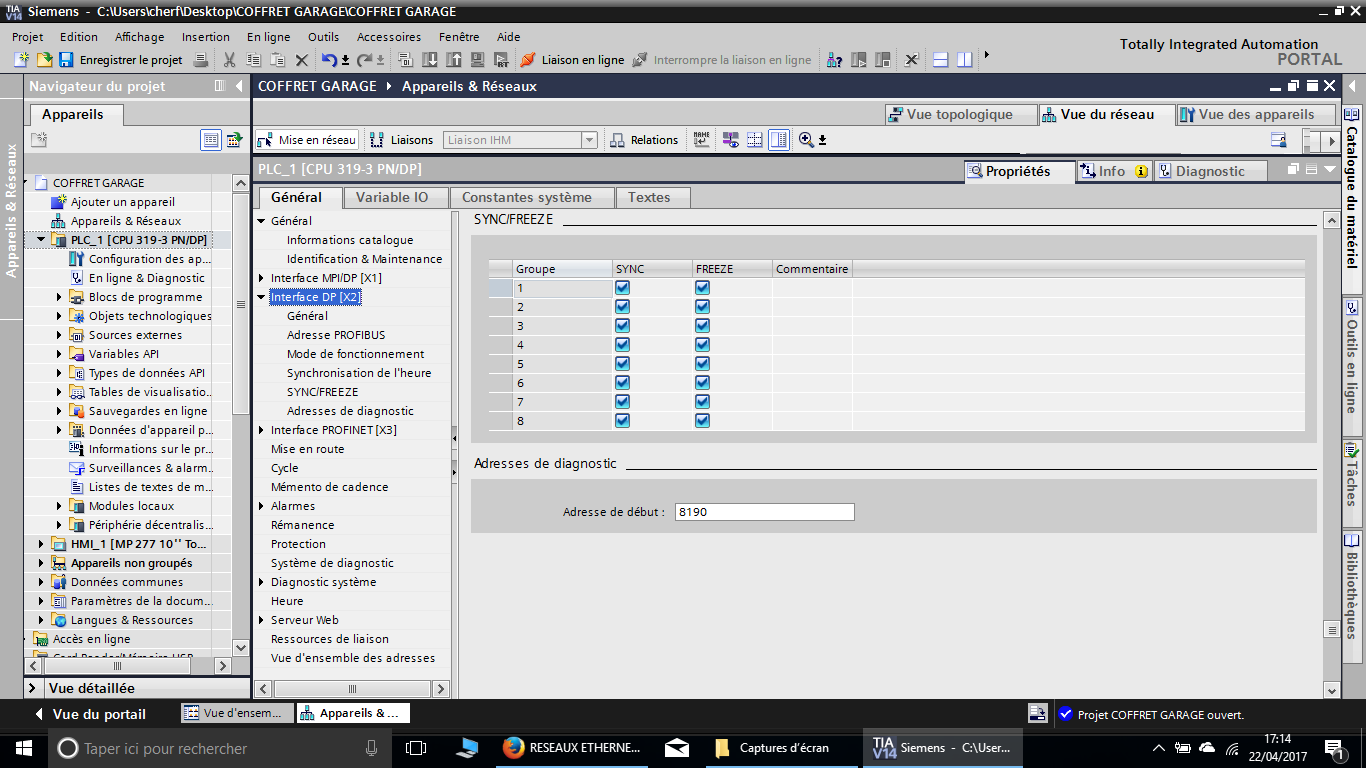1366x768 pixels.
Task: Click the Print icon in the toolbar
Action: tap(200, 60)
